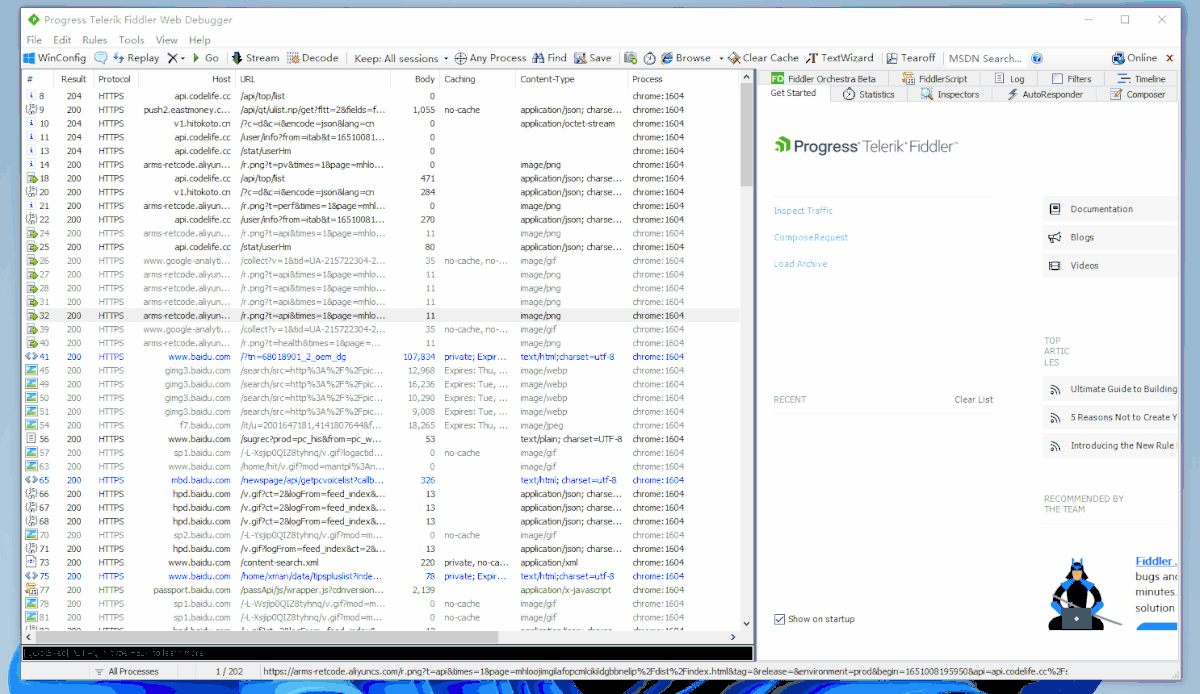
Task: Click the Go resume button
Action: pyautogui.click(x=205, y=58)
